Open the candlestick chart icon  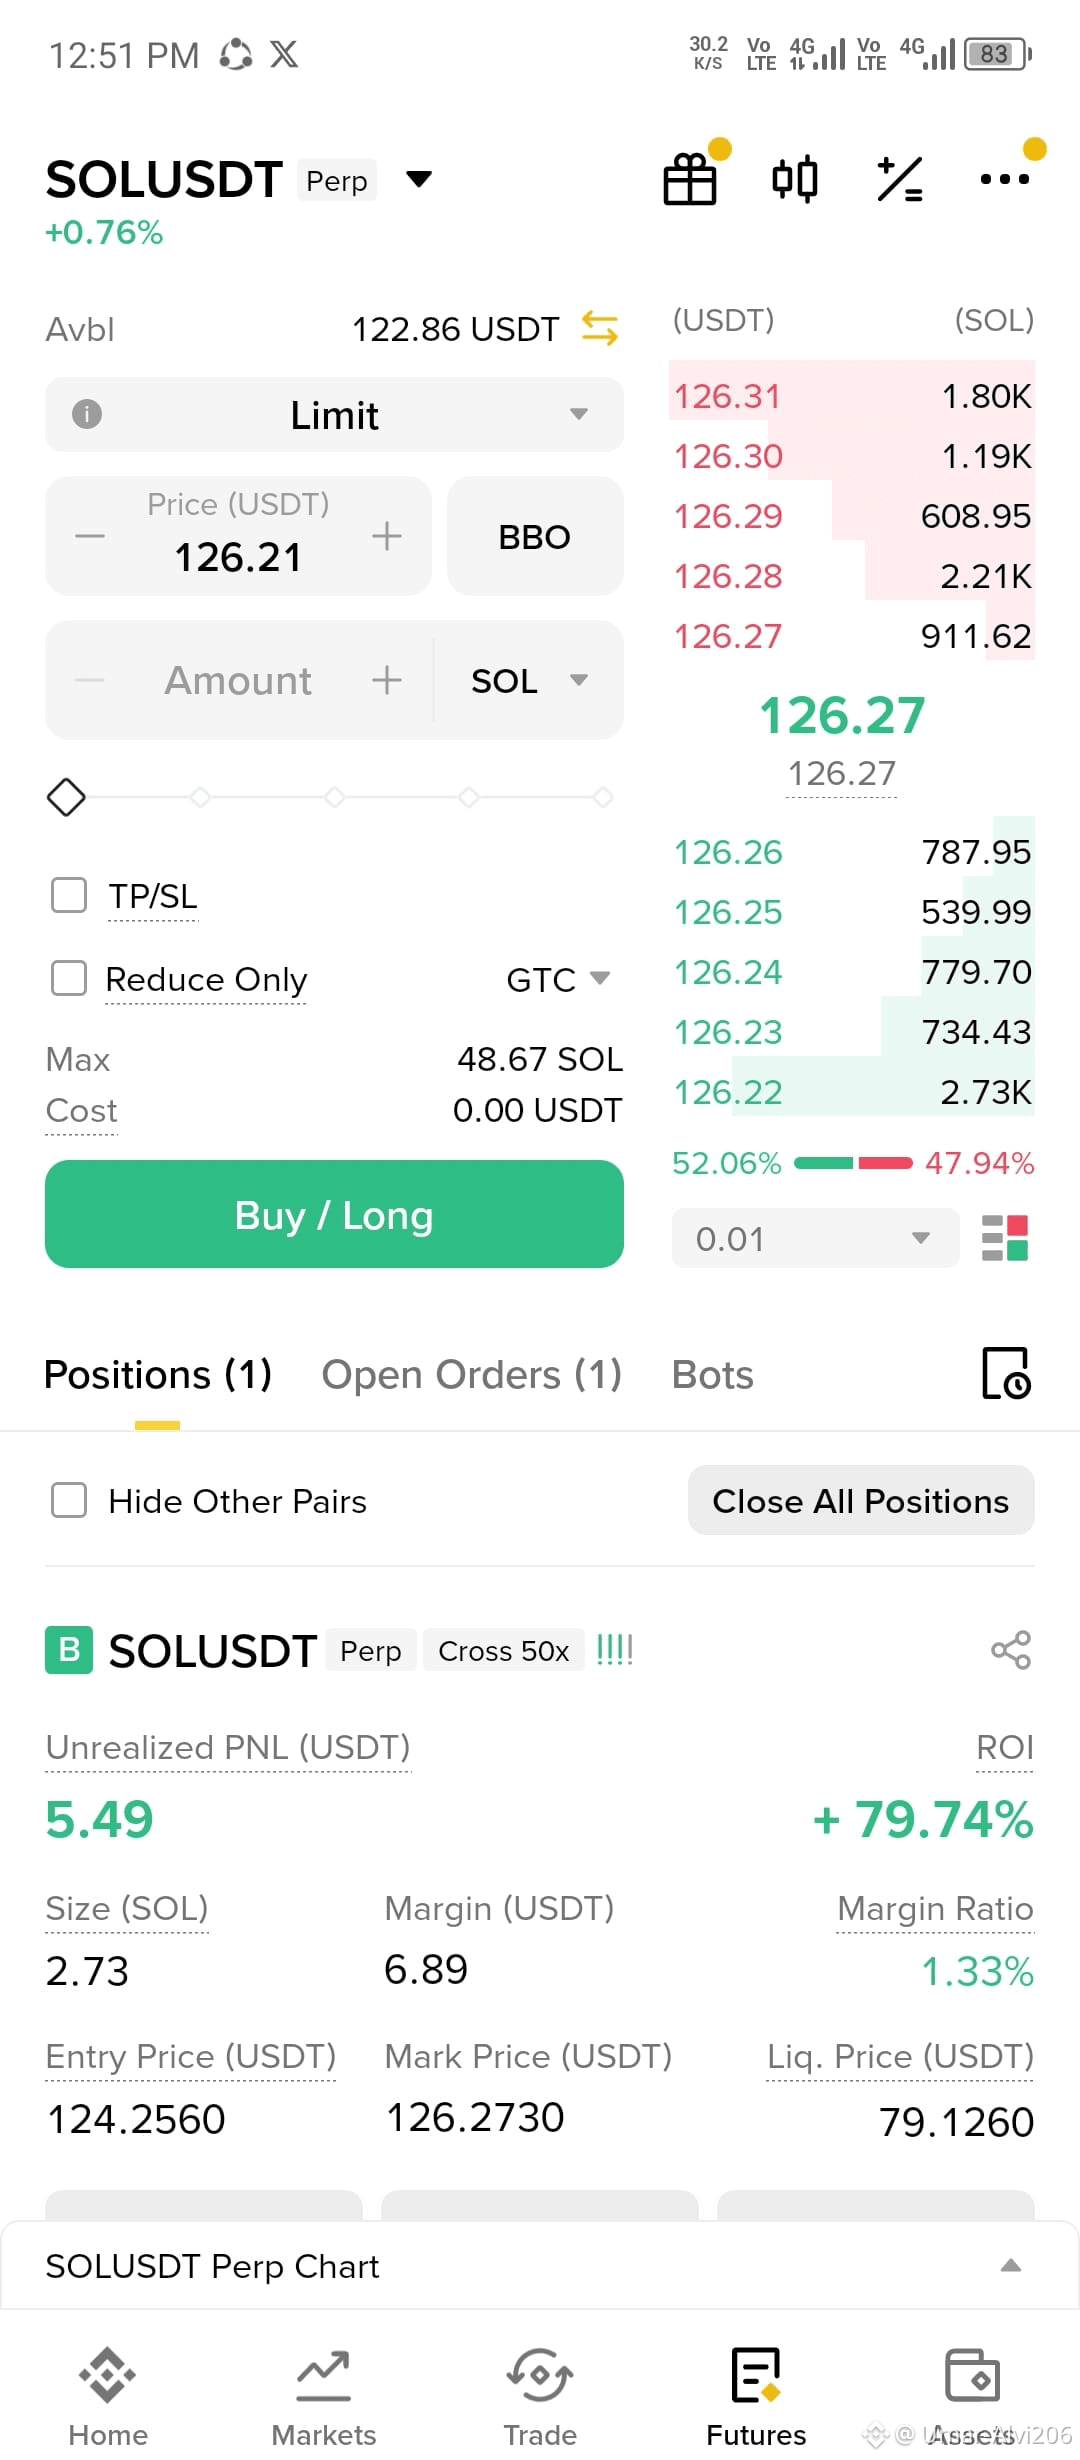795,180
